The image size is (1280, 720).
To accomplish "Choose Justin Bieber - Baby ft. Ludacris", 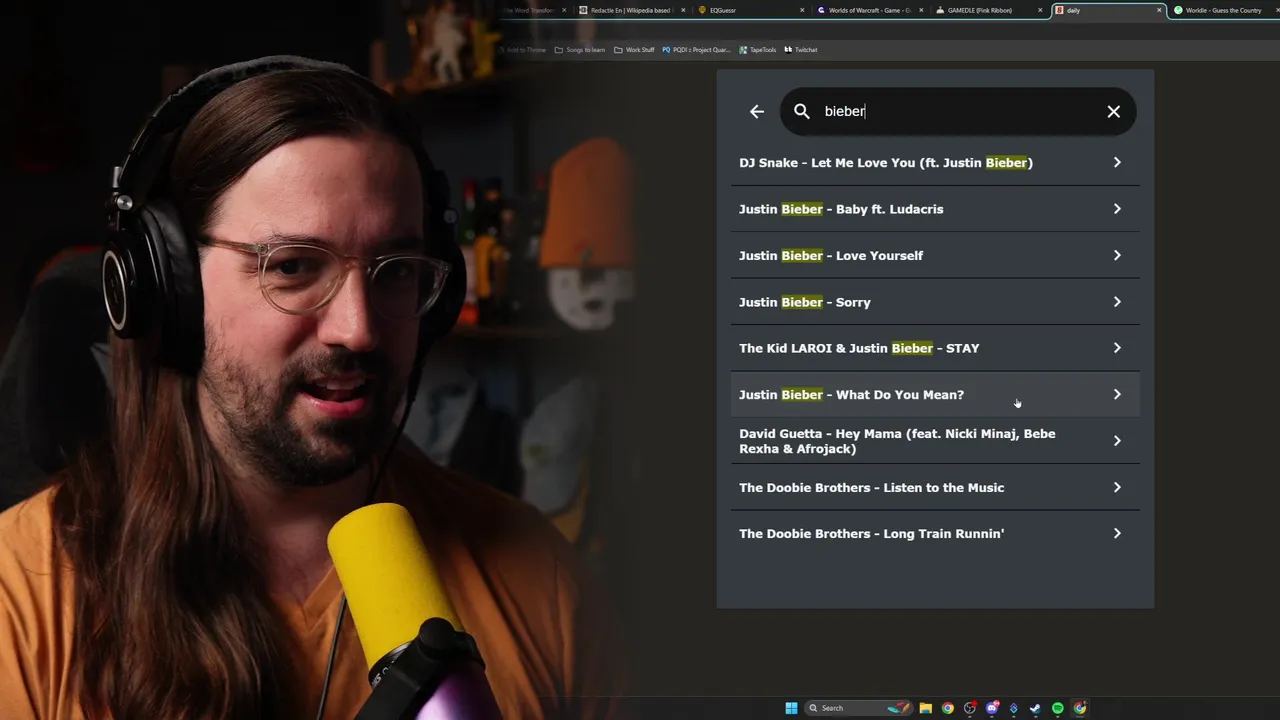I will click(x=935, y=209).
